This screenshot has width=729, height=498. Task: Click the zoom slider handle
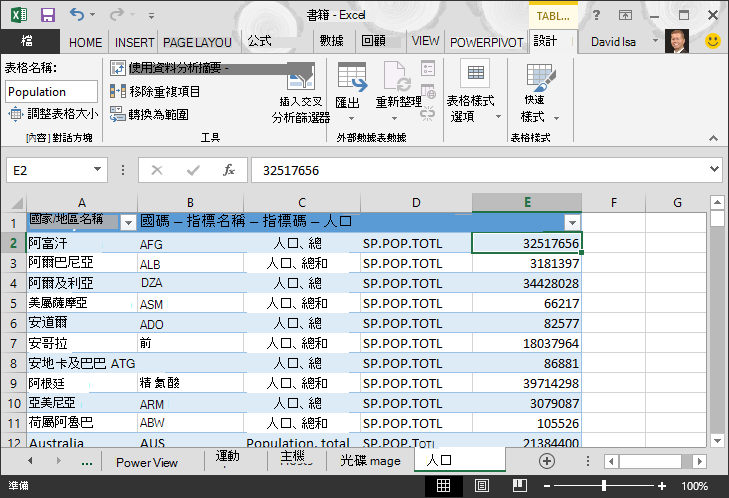[603, 486]
